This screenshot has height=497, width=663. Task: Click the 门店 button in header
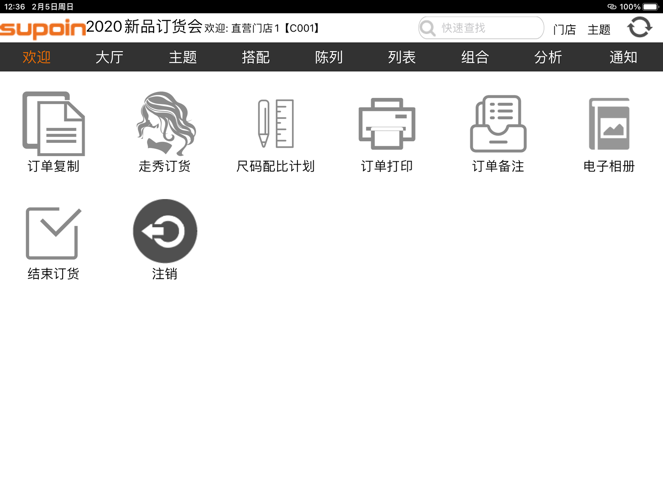point(564,29)
